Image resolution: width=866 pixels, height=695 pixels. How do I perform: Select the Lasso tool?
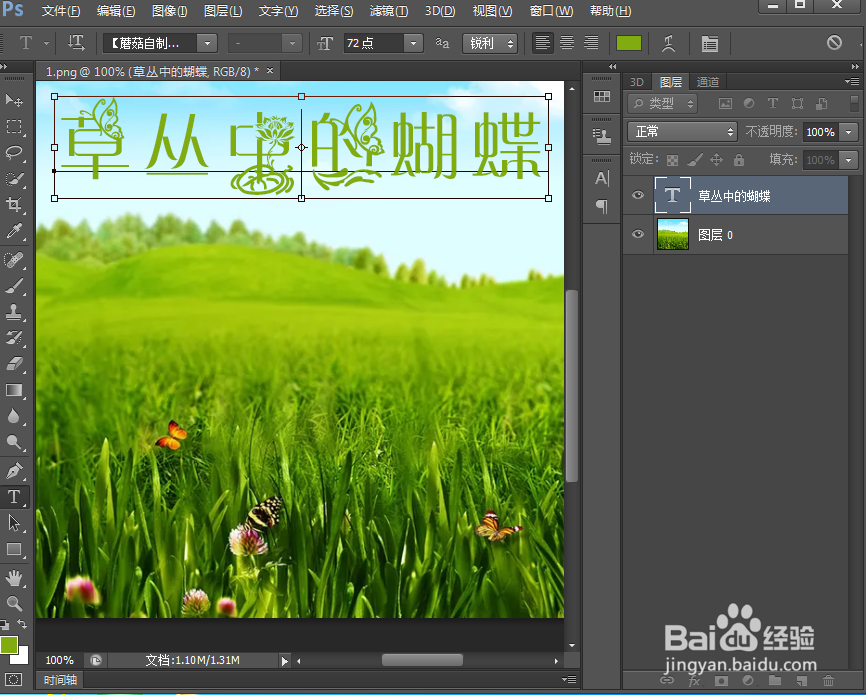pyautogui.click(x=14, y=152)
